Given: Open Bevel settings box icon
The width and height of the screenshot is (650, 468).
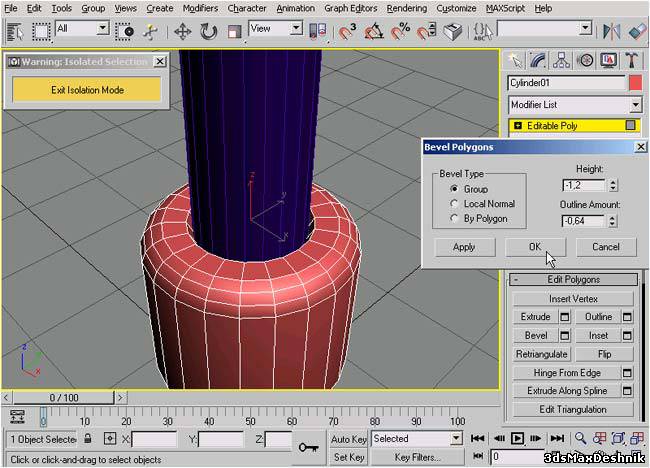Looking at the screenshot, I should 565,335.
